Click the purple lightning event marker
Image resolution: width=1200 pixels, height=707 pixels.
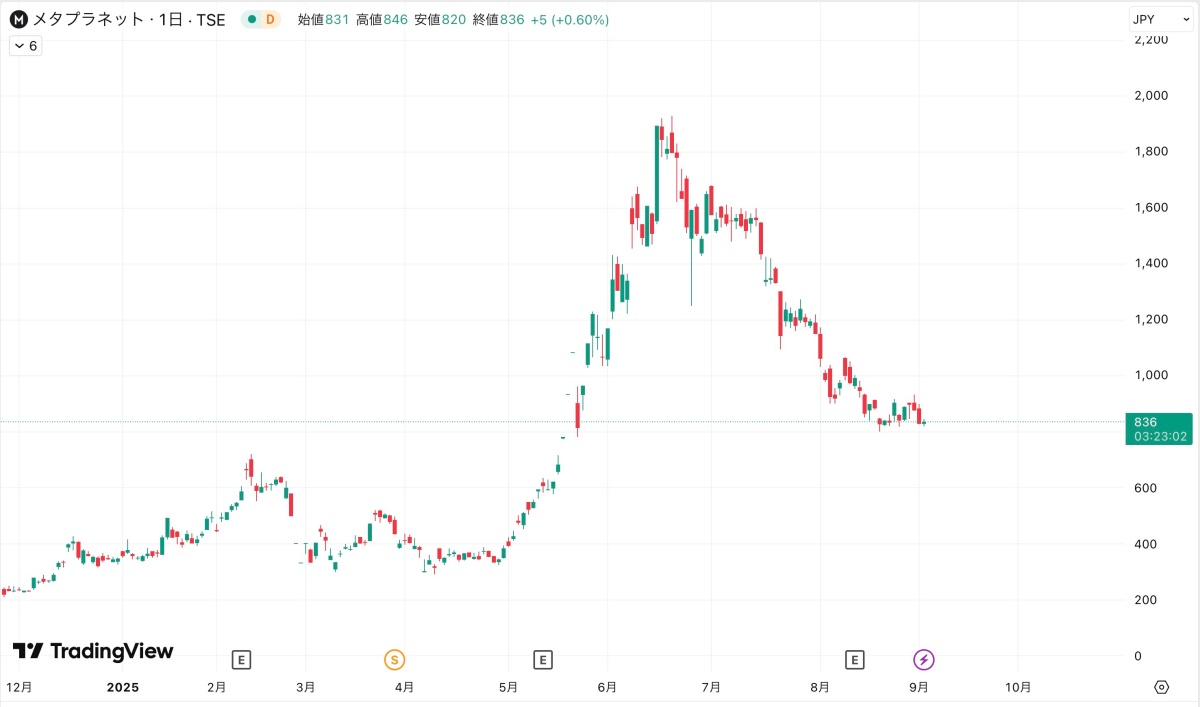click(925, 659)
